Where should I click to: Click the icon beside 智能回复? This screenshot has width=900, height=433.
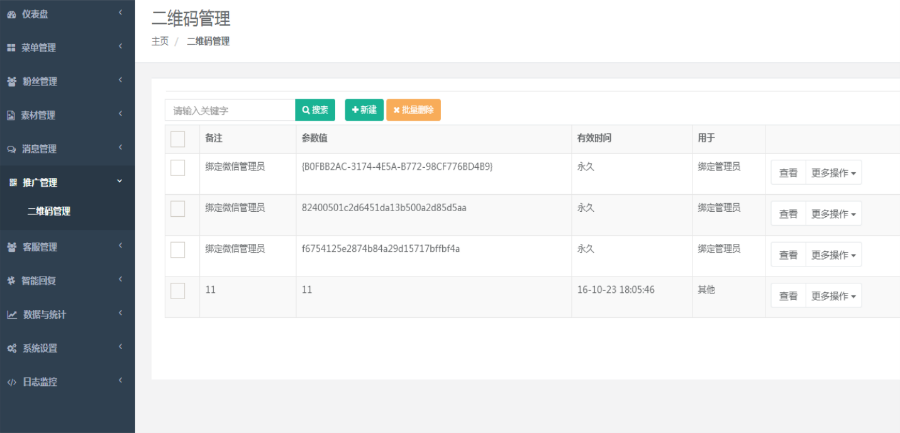click(x=11, y=281)
